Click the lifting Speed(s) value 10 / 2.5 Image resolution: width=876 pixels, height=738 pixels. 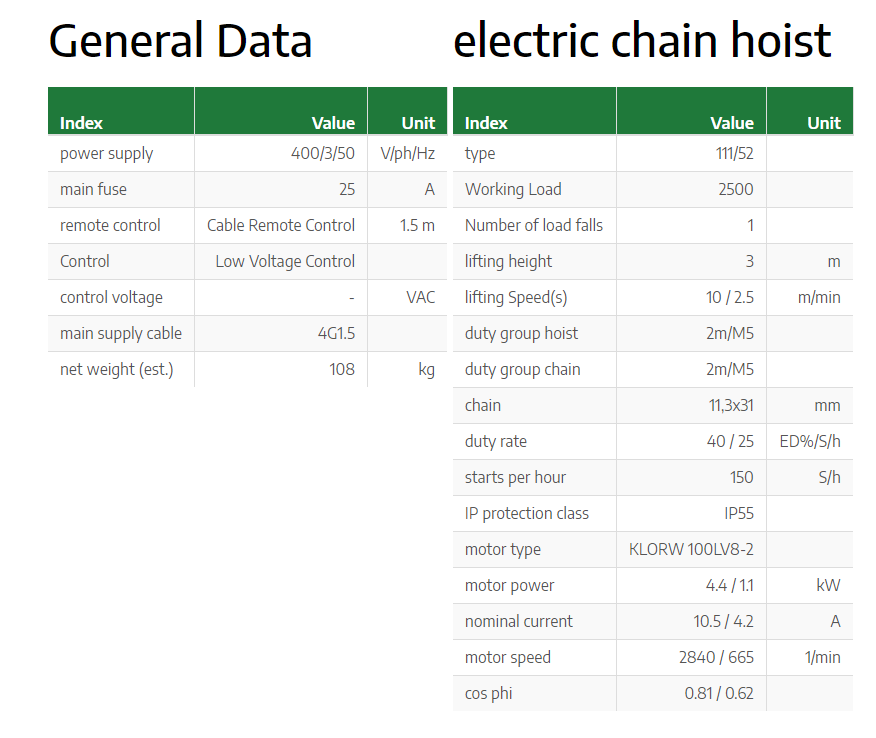point(729,297)
